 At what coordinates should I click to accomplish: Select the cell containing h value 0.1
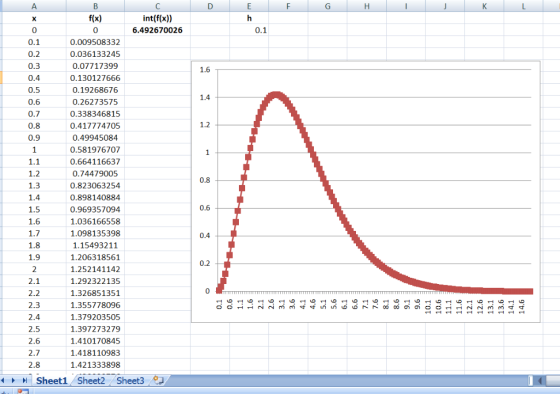point(249,30)
